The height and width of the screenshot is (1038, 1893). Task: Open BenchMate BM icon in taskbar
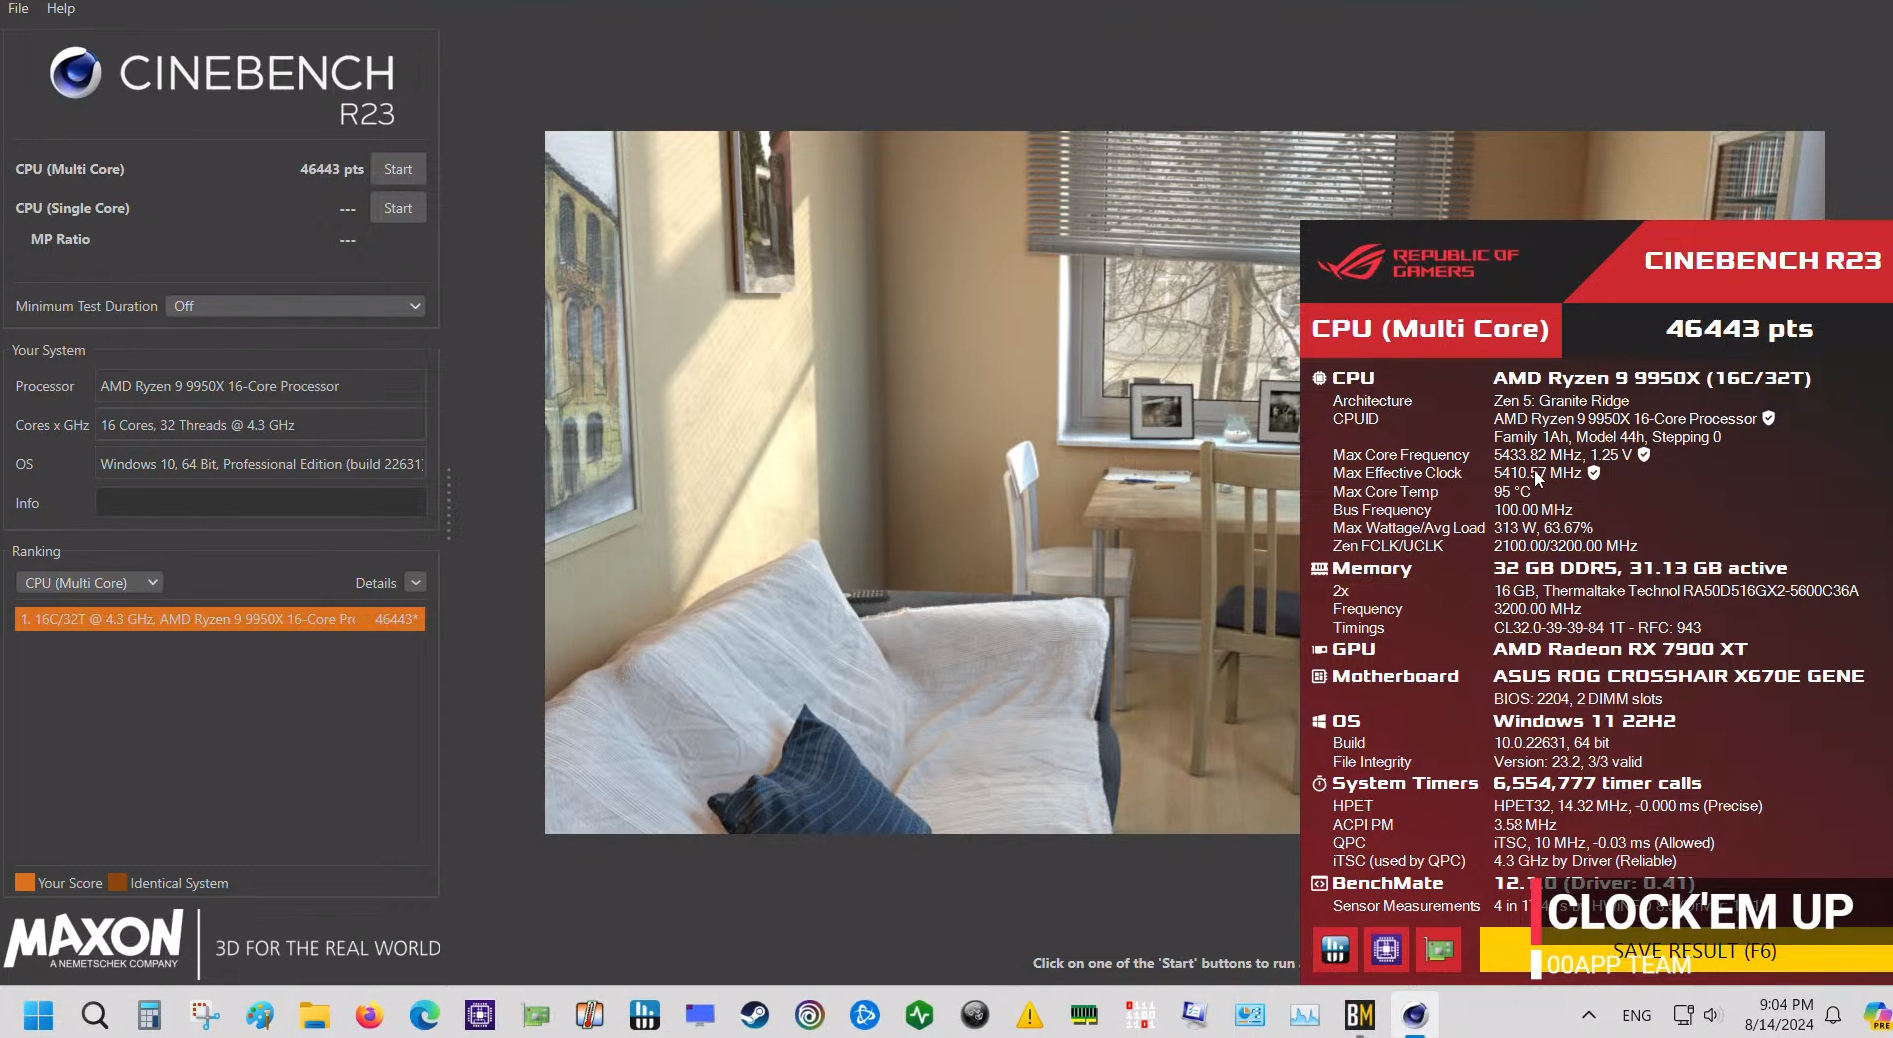[1359, 1015]
